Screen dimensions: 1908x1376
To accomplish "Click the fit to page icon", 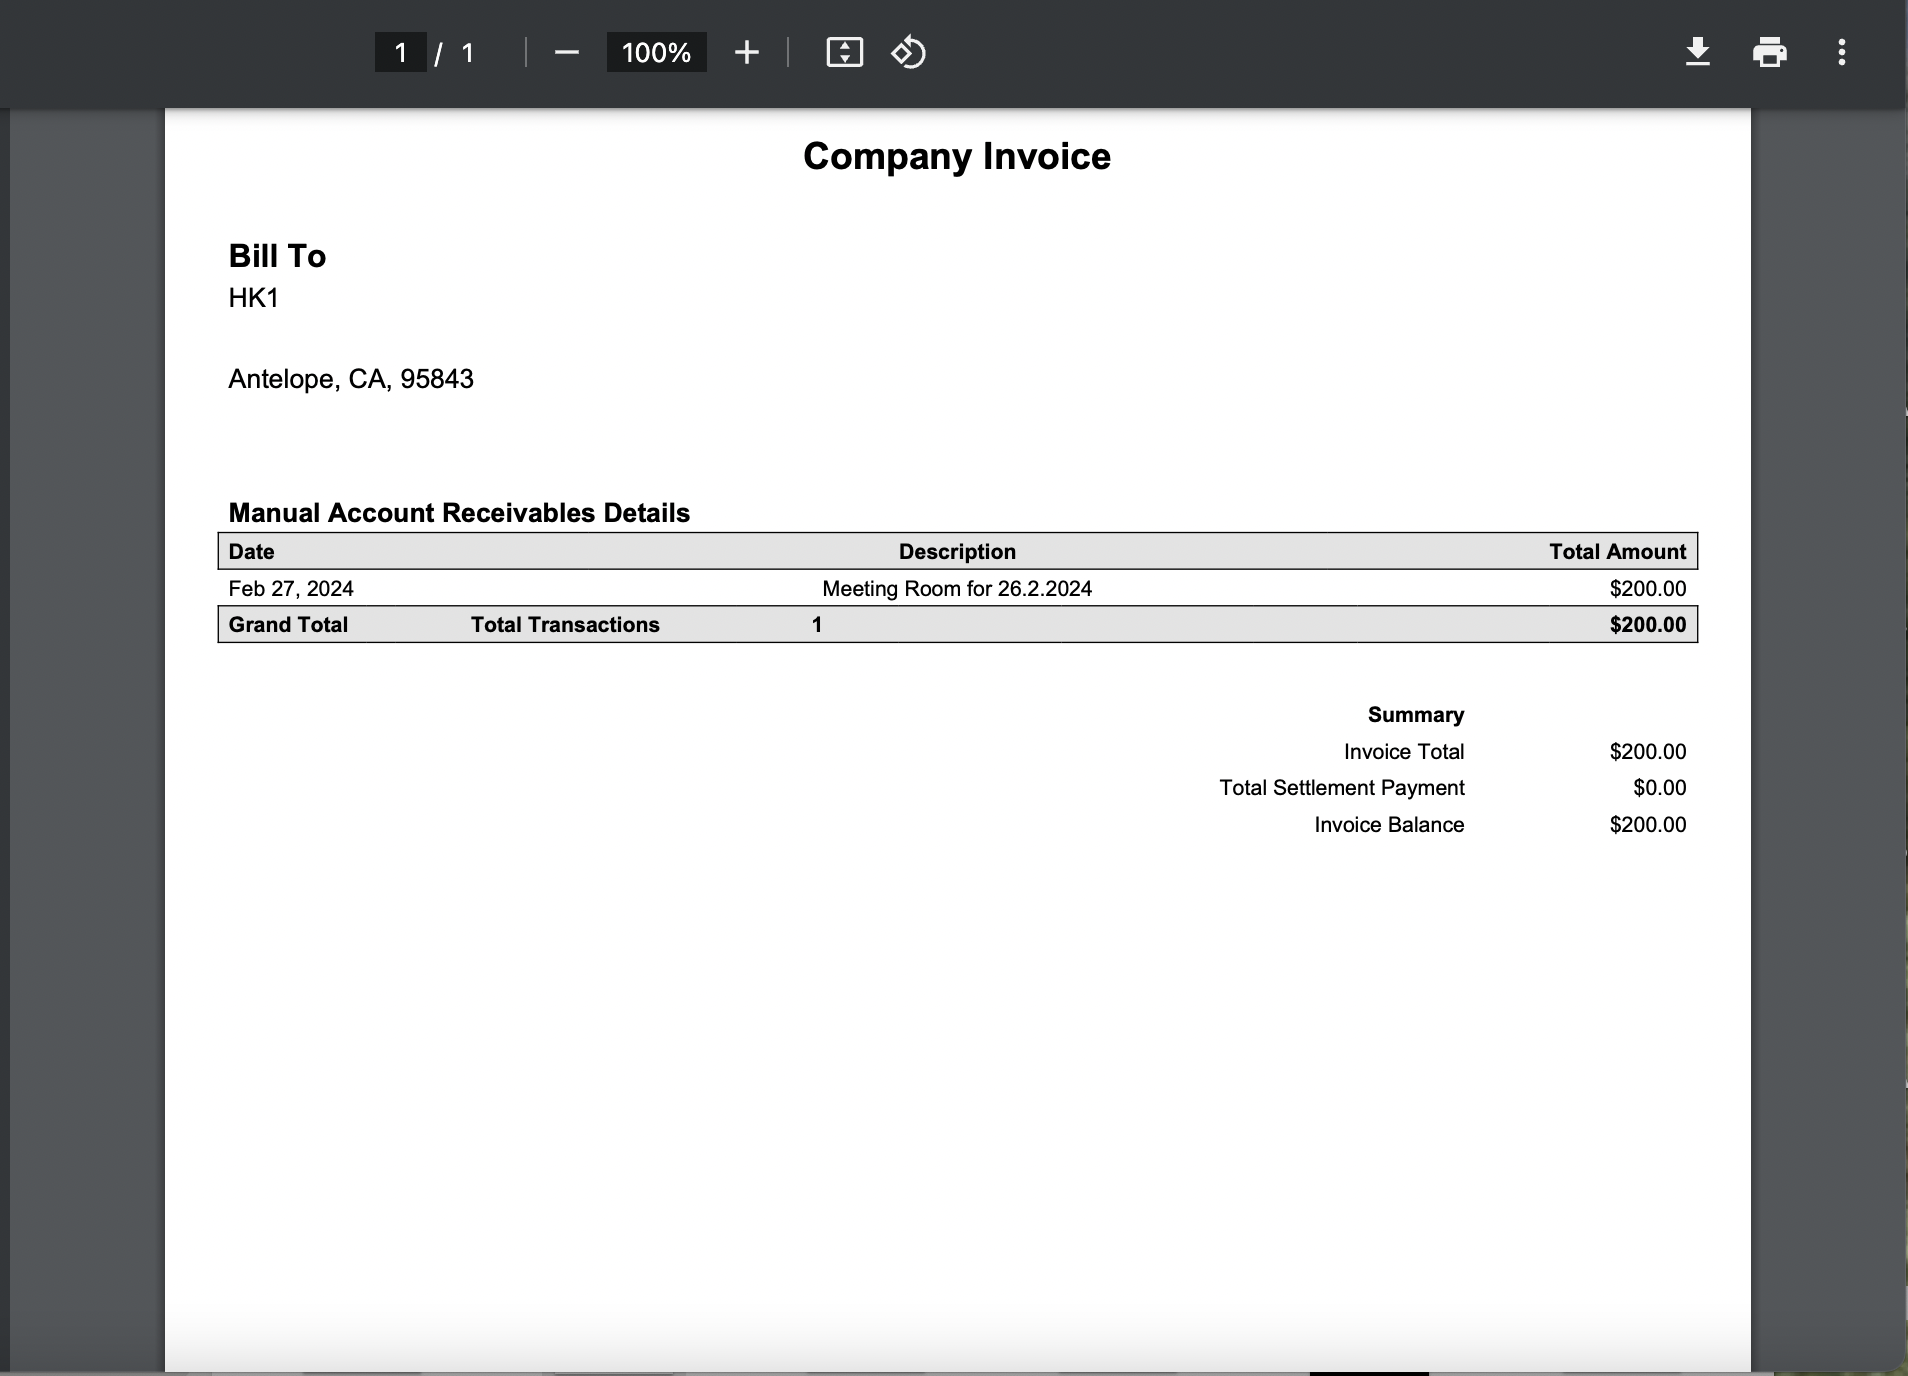I will pos(844,52).
